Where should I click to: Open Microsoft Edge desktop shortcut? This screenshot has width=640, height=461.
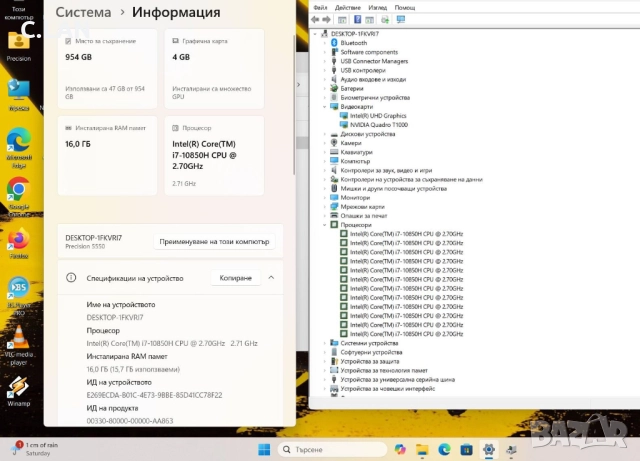18,147
